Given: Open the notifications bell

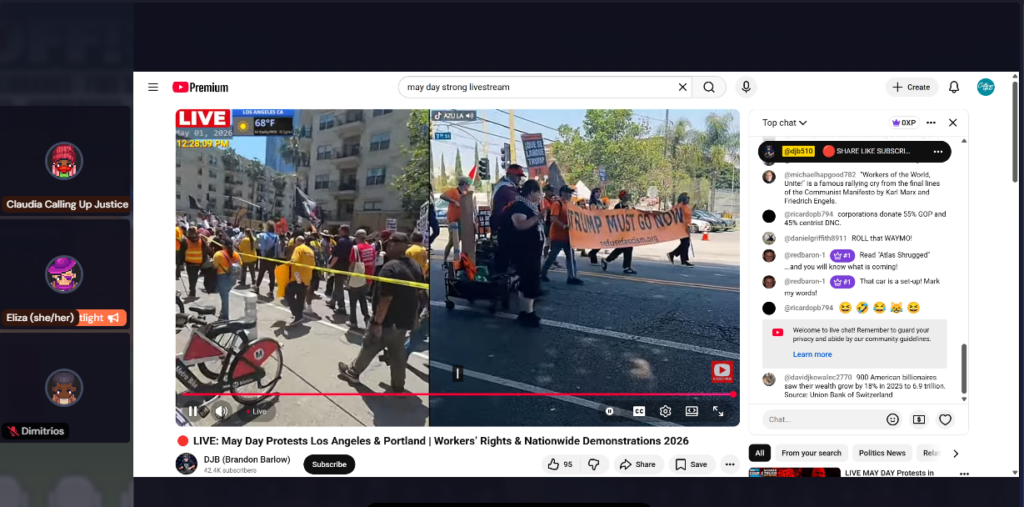Looking at the screenshot, I should coord(954,87).
